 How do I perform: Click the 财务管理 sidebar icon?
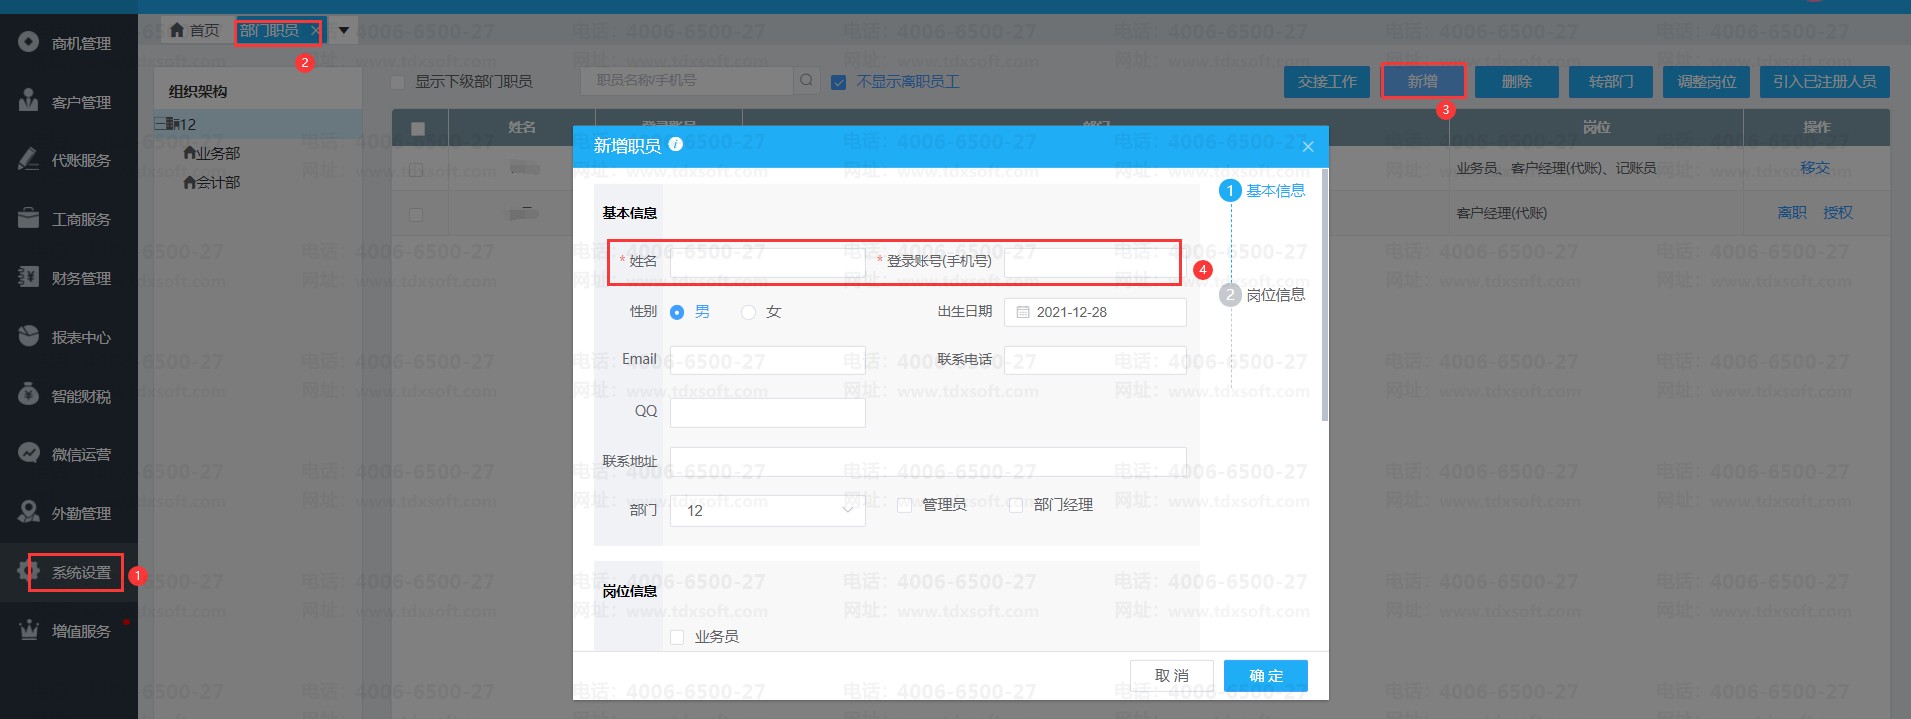(28, 277)
